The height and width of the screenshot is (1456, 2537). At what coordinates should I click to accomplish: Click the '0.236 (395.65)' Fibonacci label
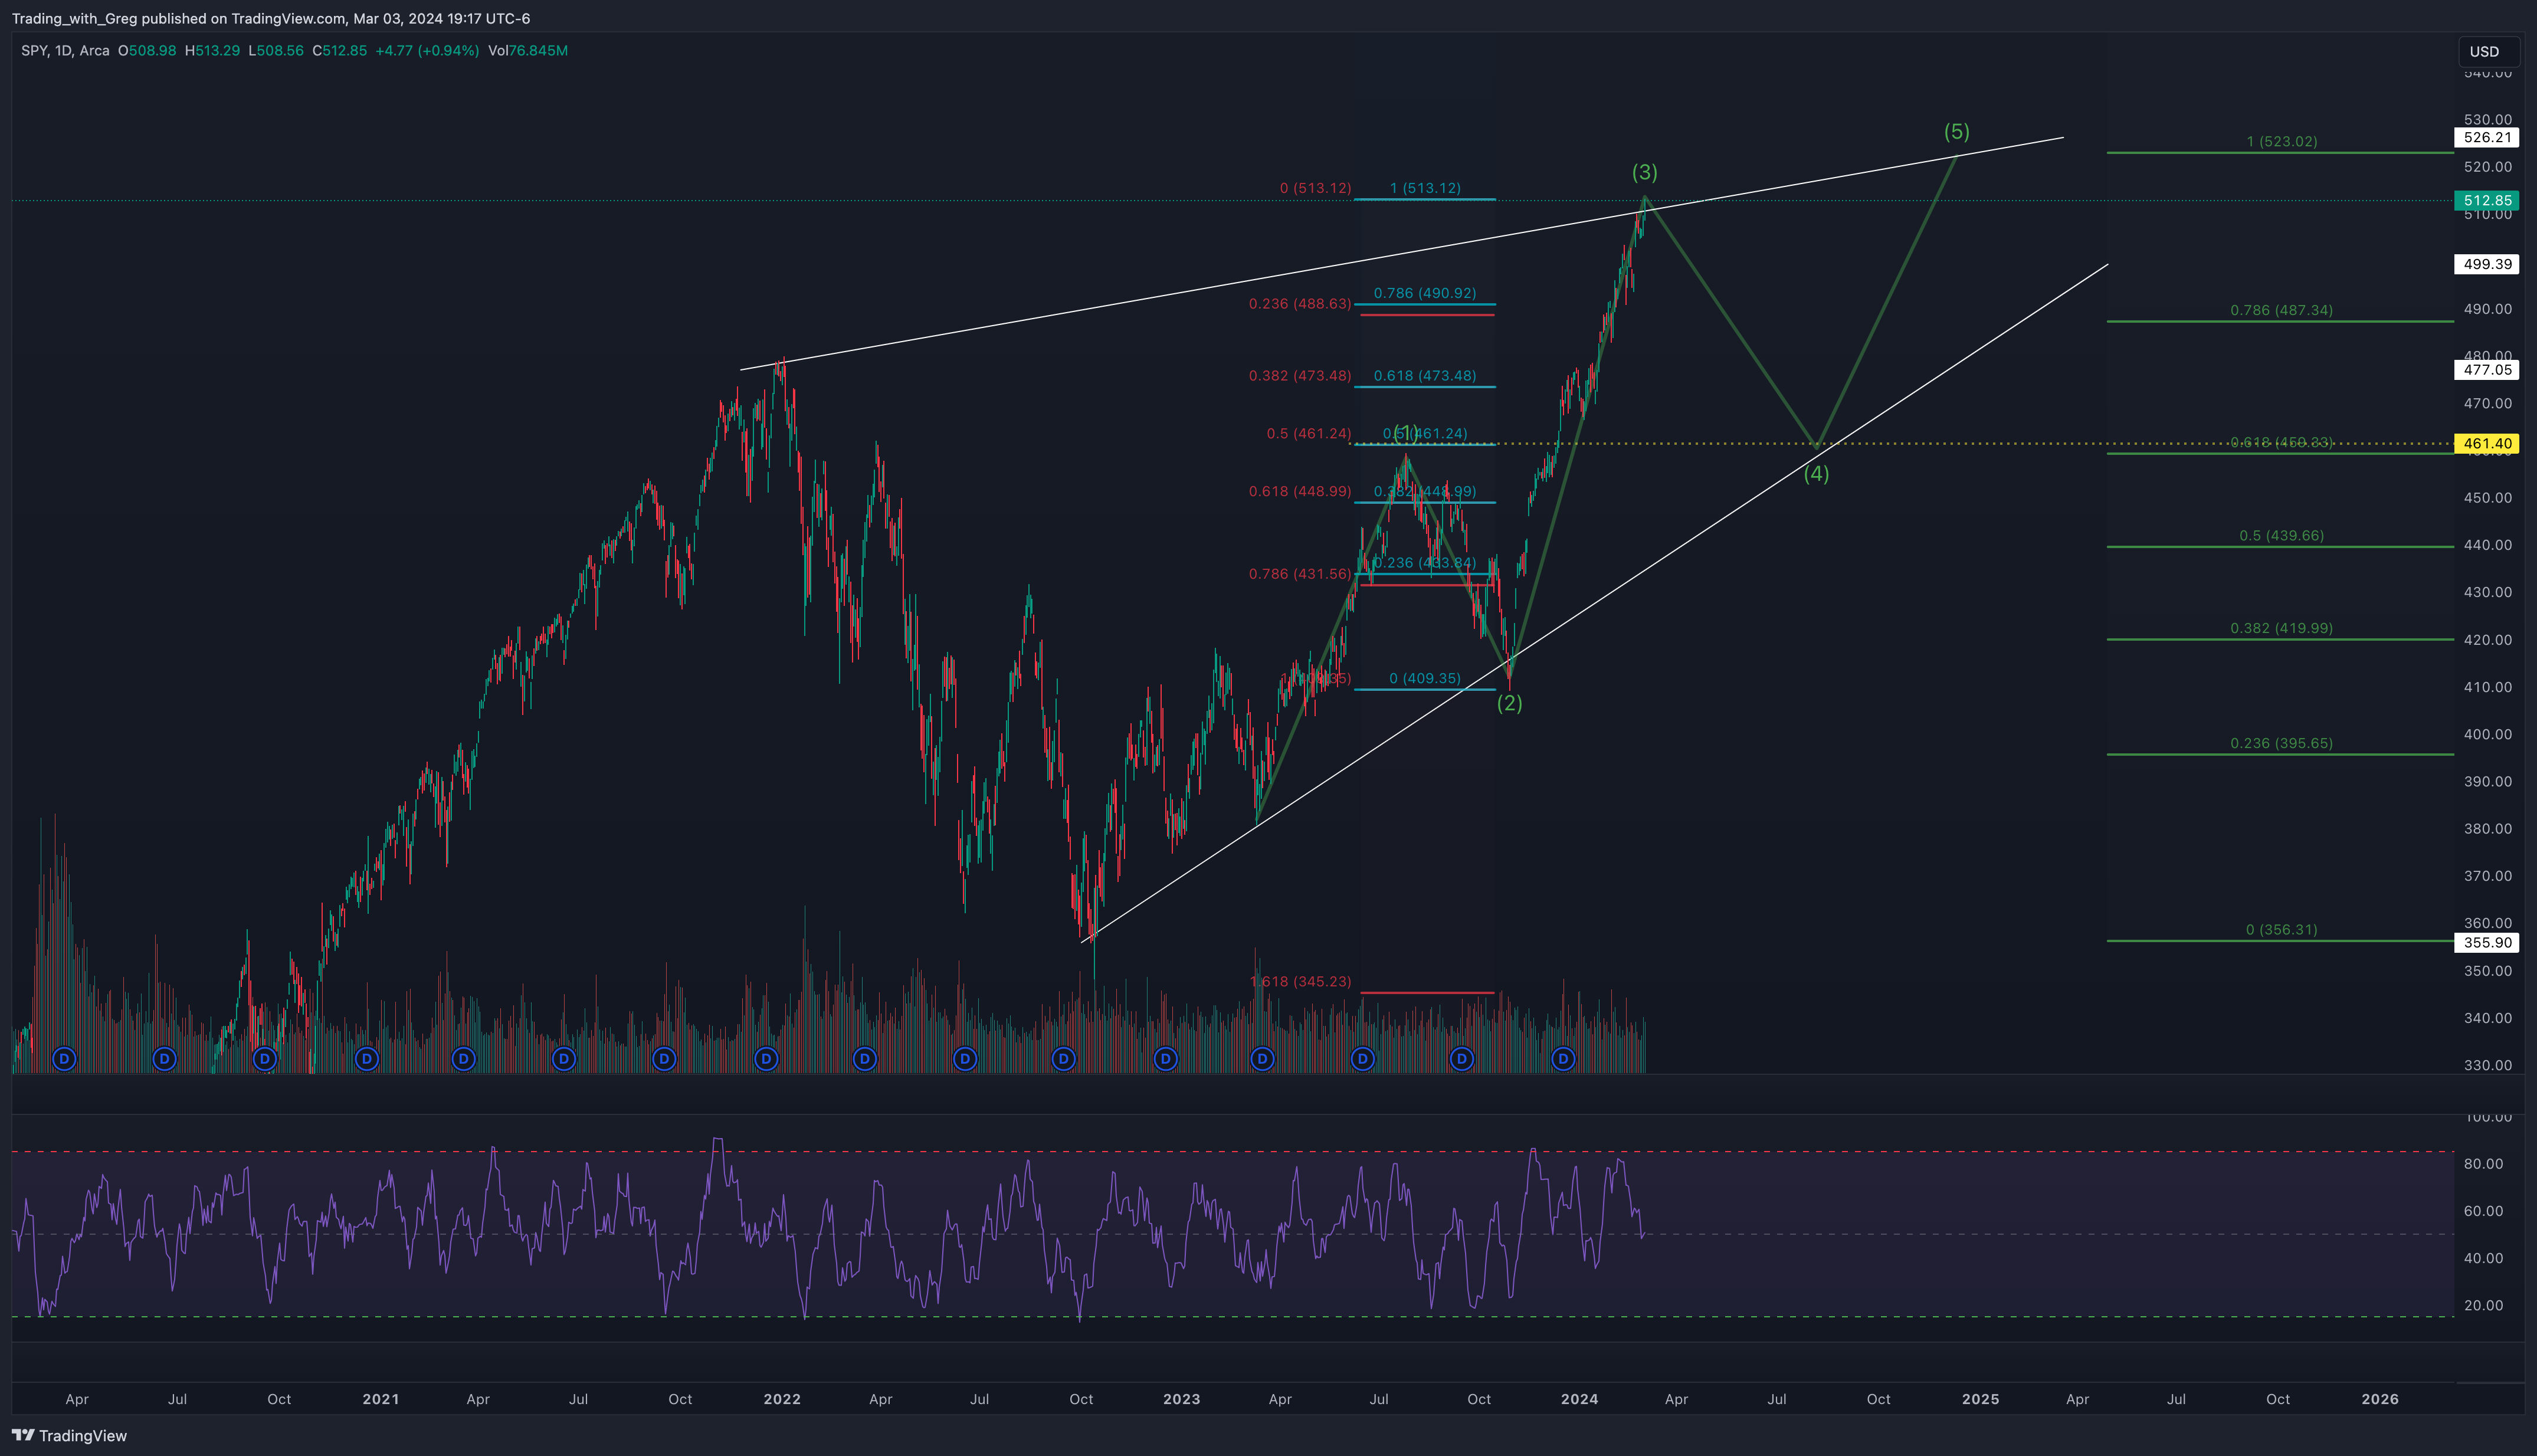2282,744
